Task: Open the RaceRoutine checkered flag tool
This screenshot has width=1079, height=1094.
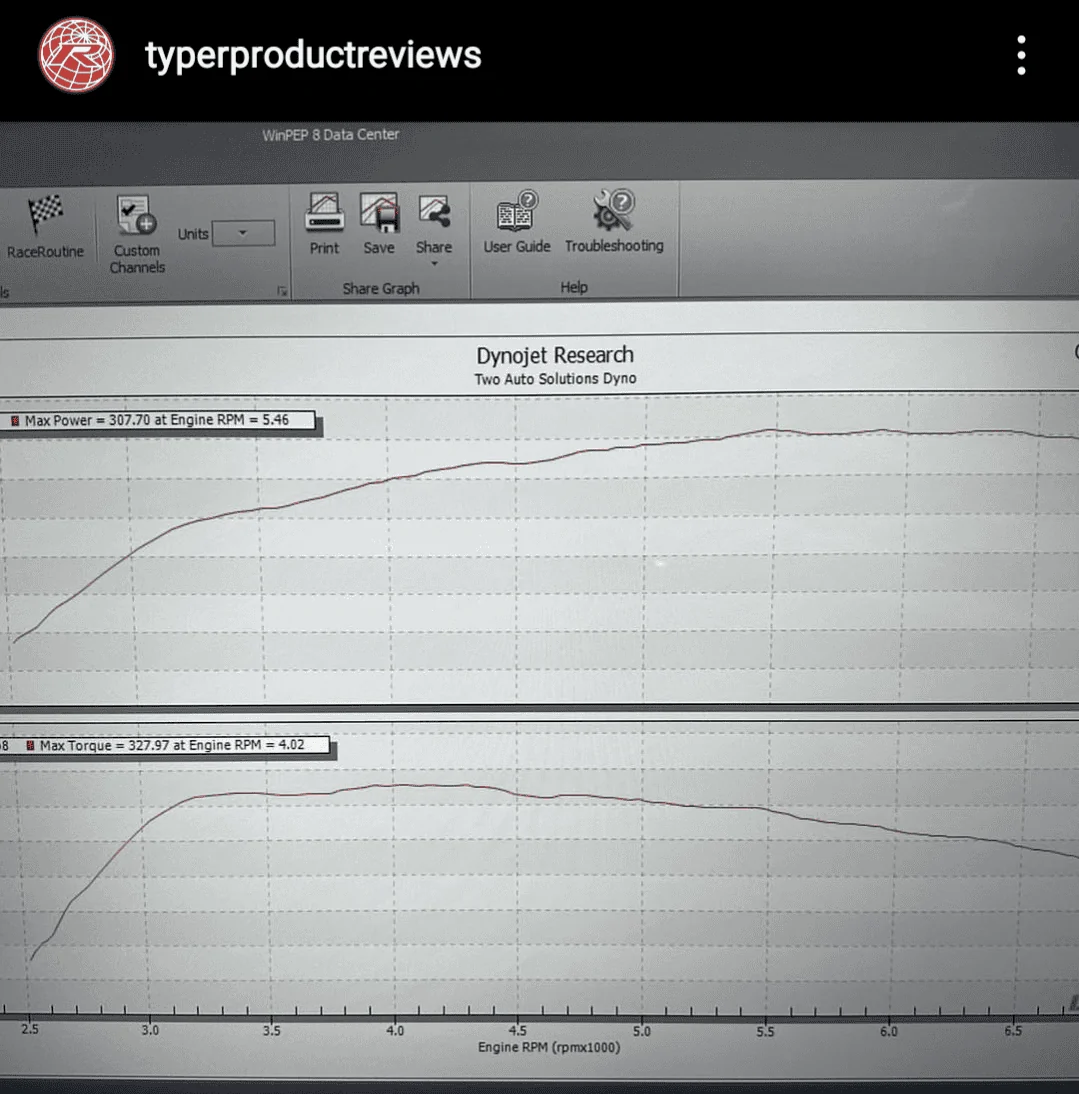Action: 45,227
